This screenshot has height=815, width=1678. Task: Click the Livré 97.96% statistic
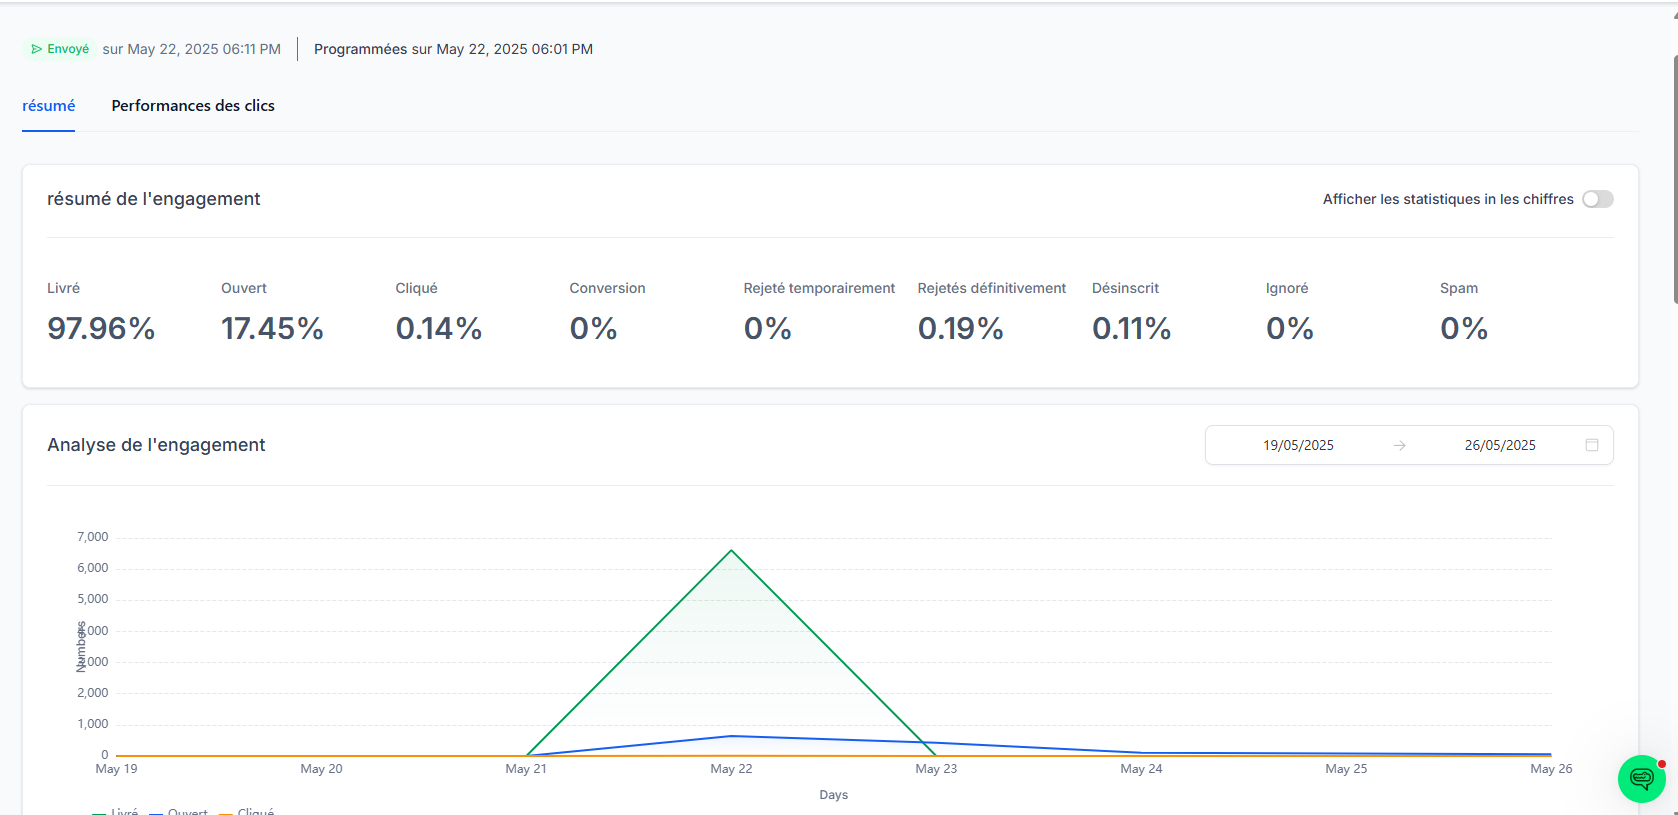tap(101, 328)
